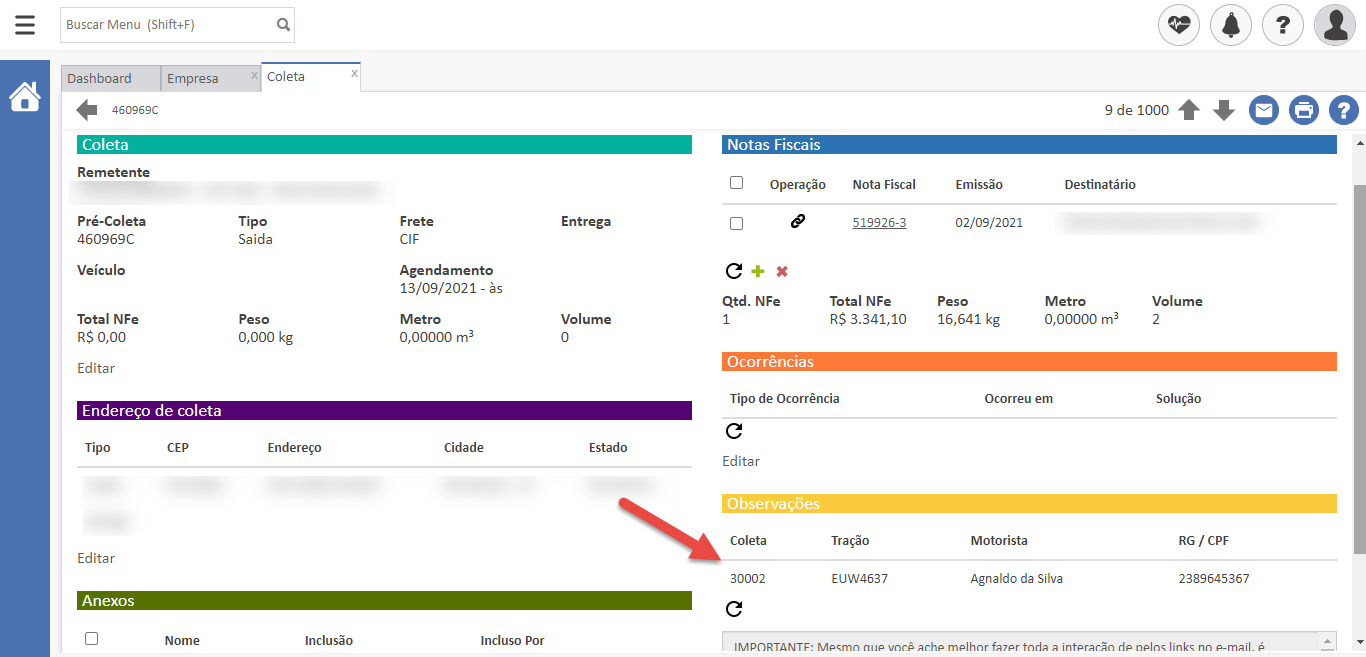Screen dimensions: 1366x657
Task: Tick the checkbox for nota 519926-3
Action: pyautogui.click(x=737, y=223)
